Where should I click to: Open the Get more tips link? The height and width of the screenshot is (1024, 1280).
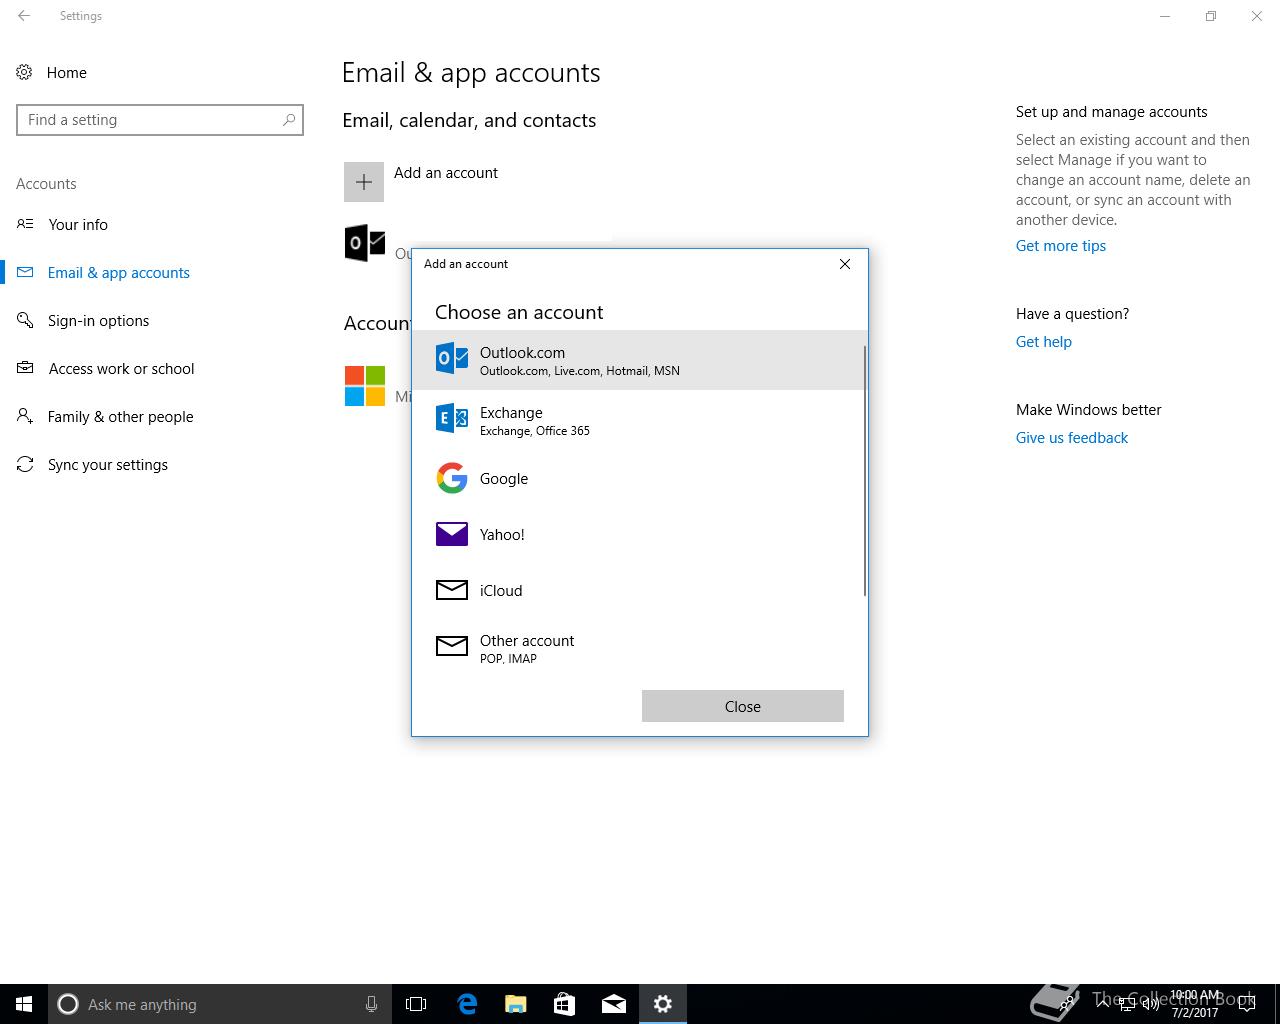(1060, 246)
